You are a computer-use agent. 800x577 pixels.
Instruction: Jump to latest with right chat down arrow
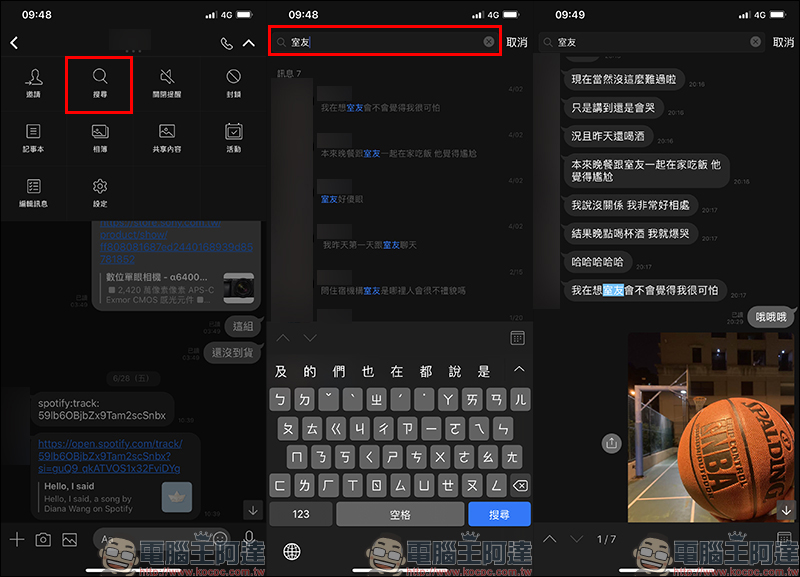coord(786,510)
